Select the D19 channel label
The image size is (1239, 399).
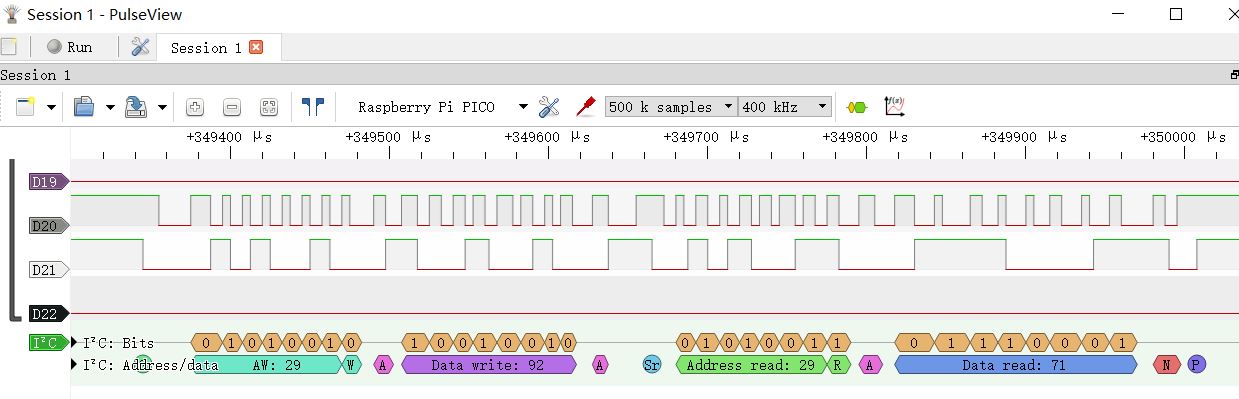[48, 182]
